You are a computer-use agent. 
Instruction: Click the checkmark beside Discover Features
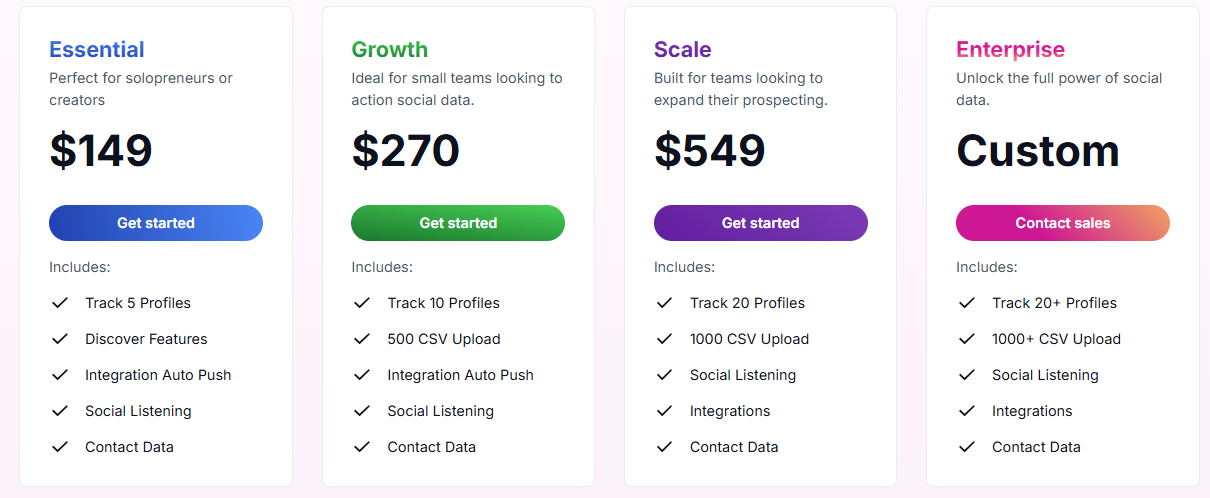(x=60, y=339)
